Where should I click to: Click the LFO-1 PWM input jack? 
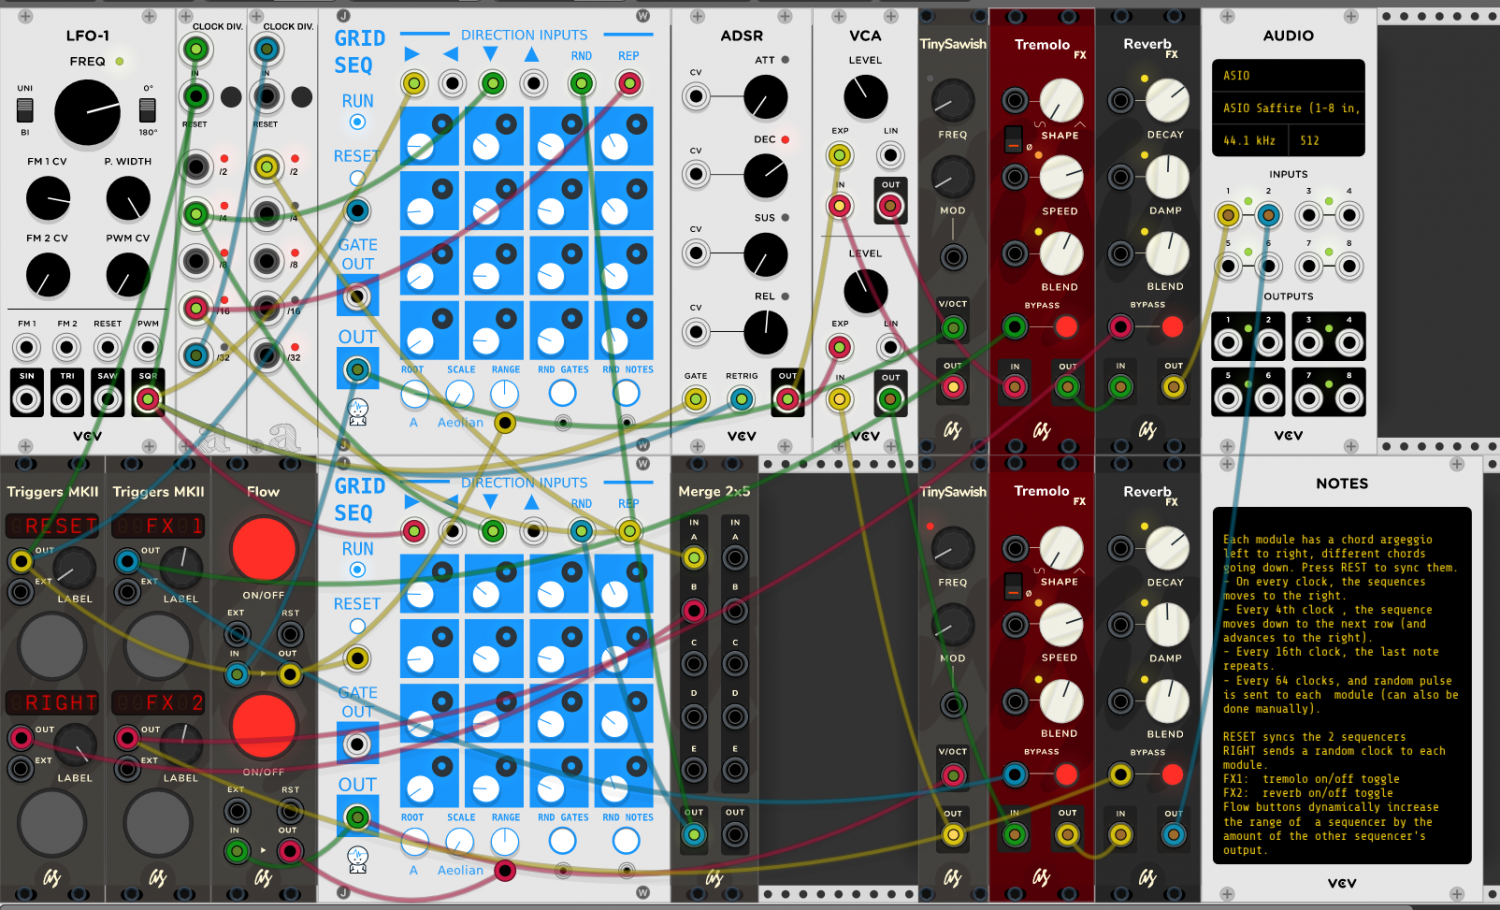[148, 347]
